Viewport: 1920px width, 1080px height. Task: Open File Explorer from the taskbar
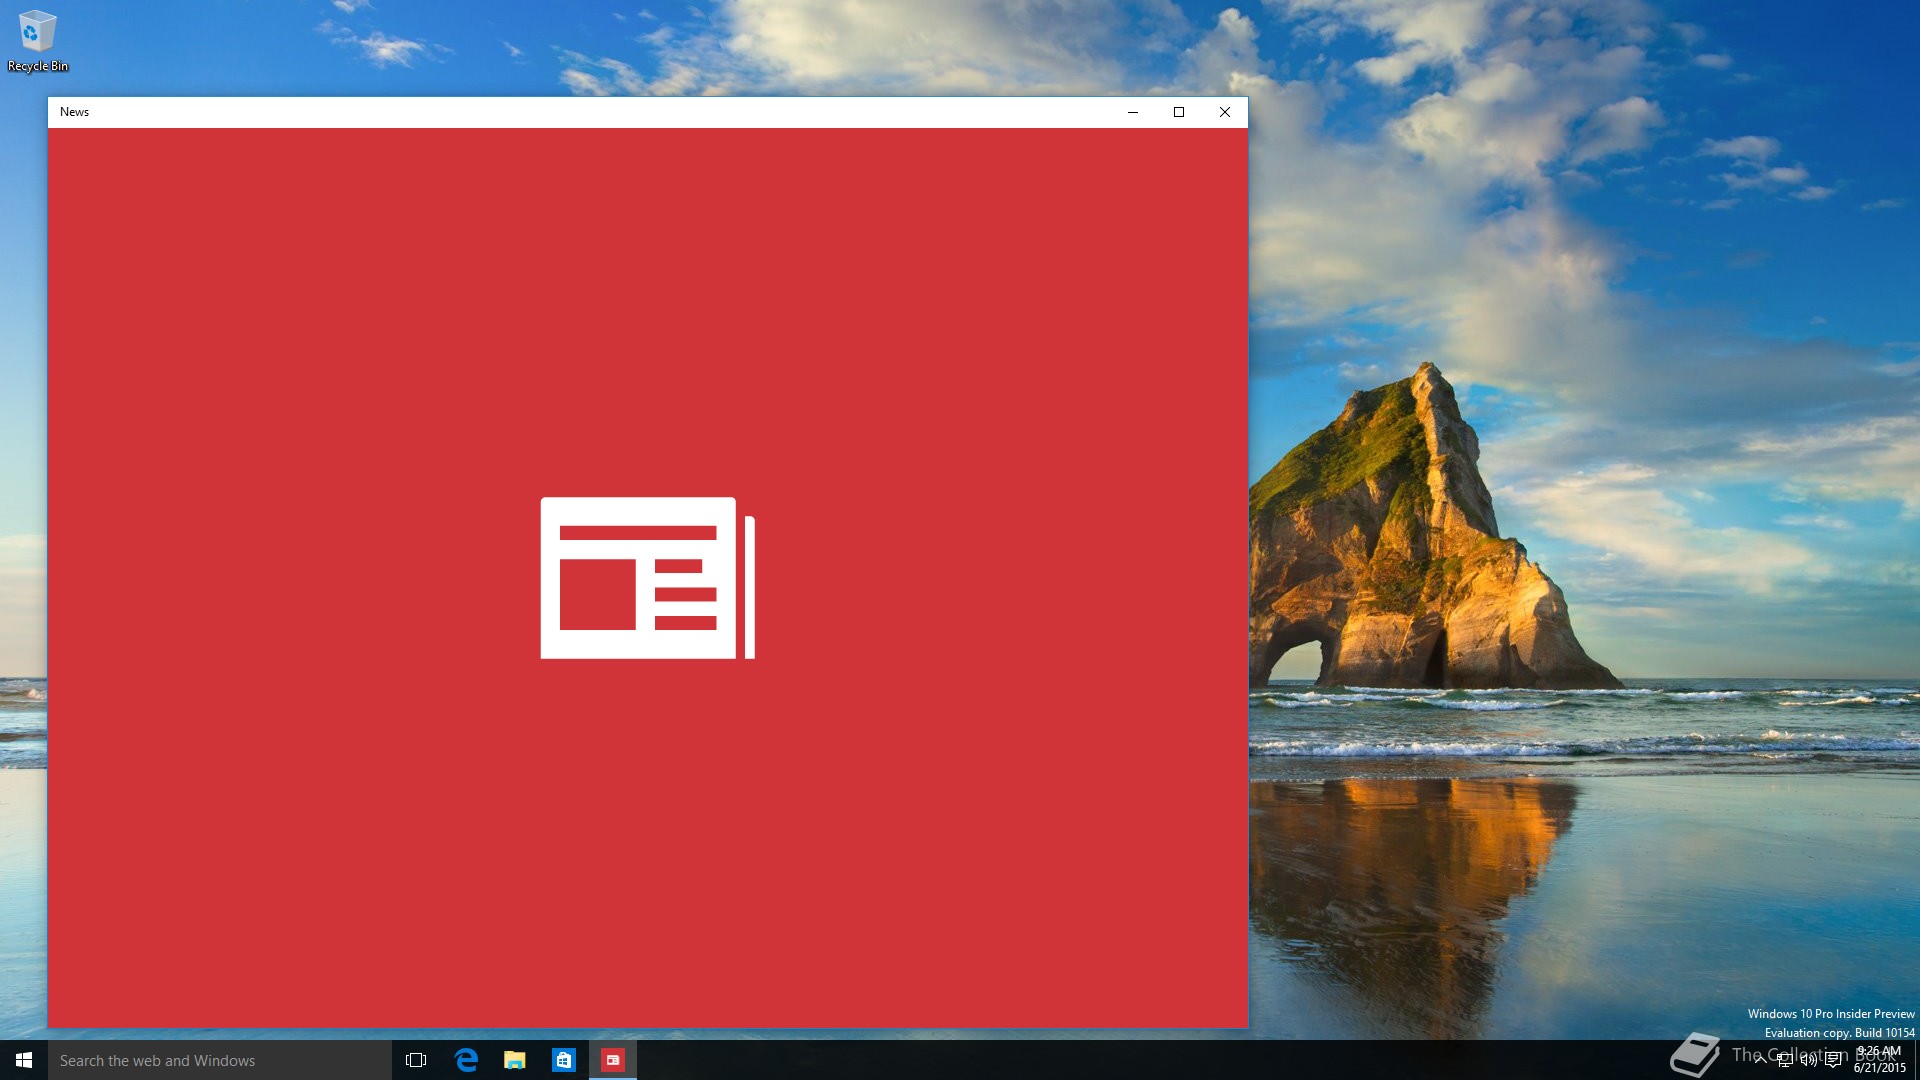tap(515, 1060)
